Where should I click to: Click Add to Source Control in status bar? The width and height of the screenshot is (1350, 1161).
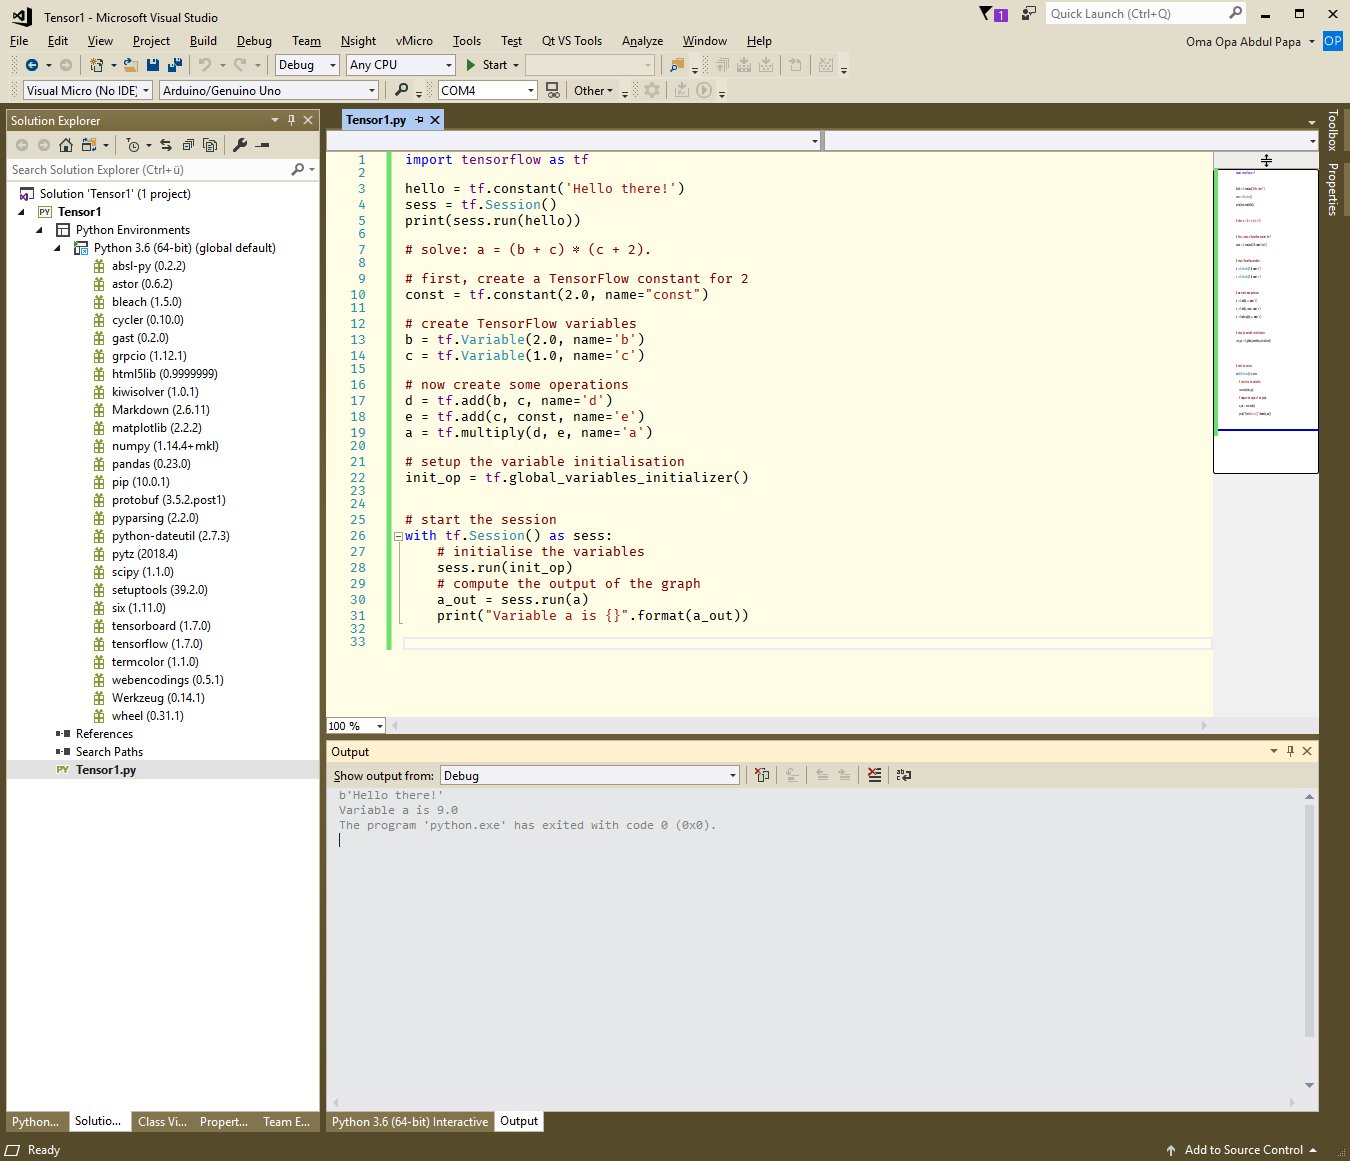pyautogui.click(x=1244, y=1150)
